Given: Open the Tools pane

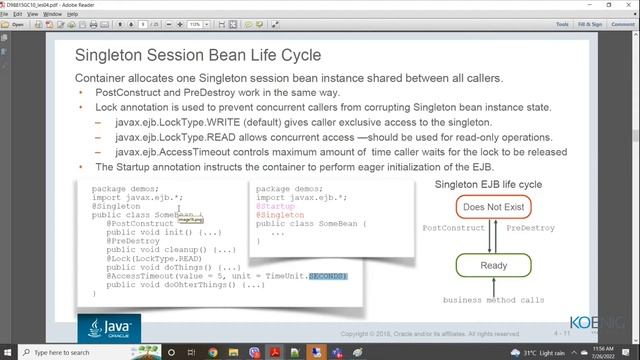Looking at the screenshot, I should [x=562, y=25].
